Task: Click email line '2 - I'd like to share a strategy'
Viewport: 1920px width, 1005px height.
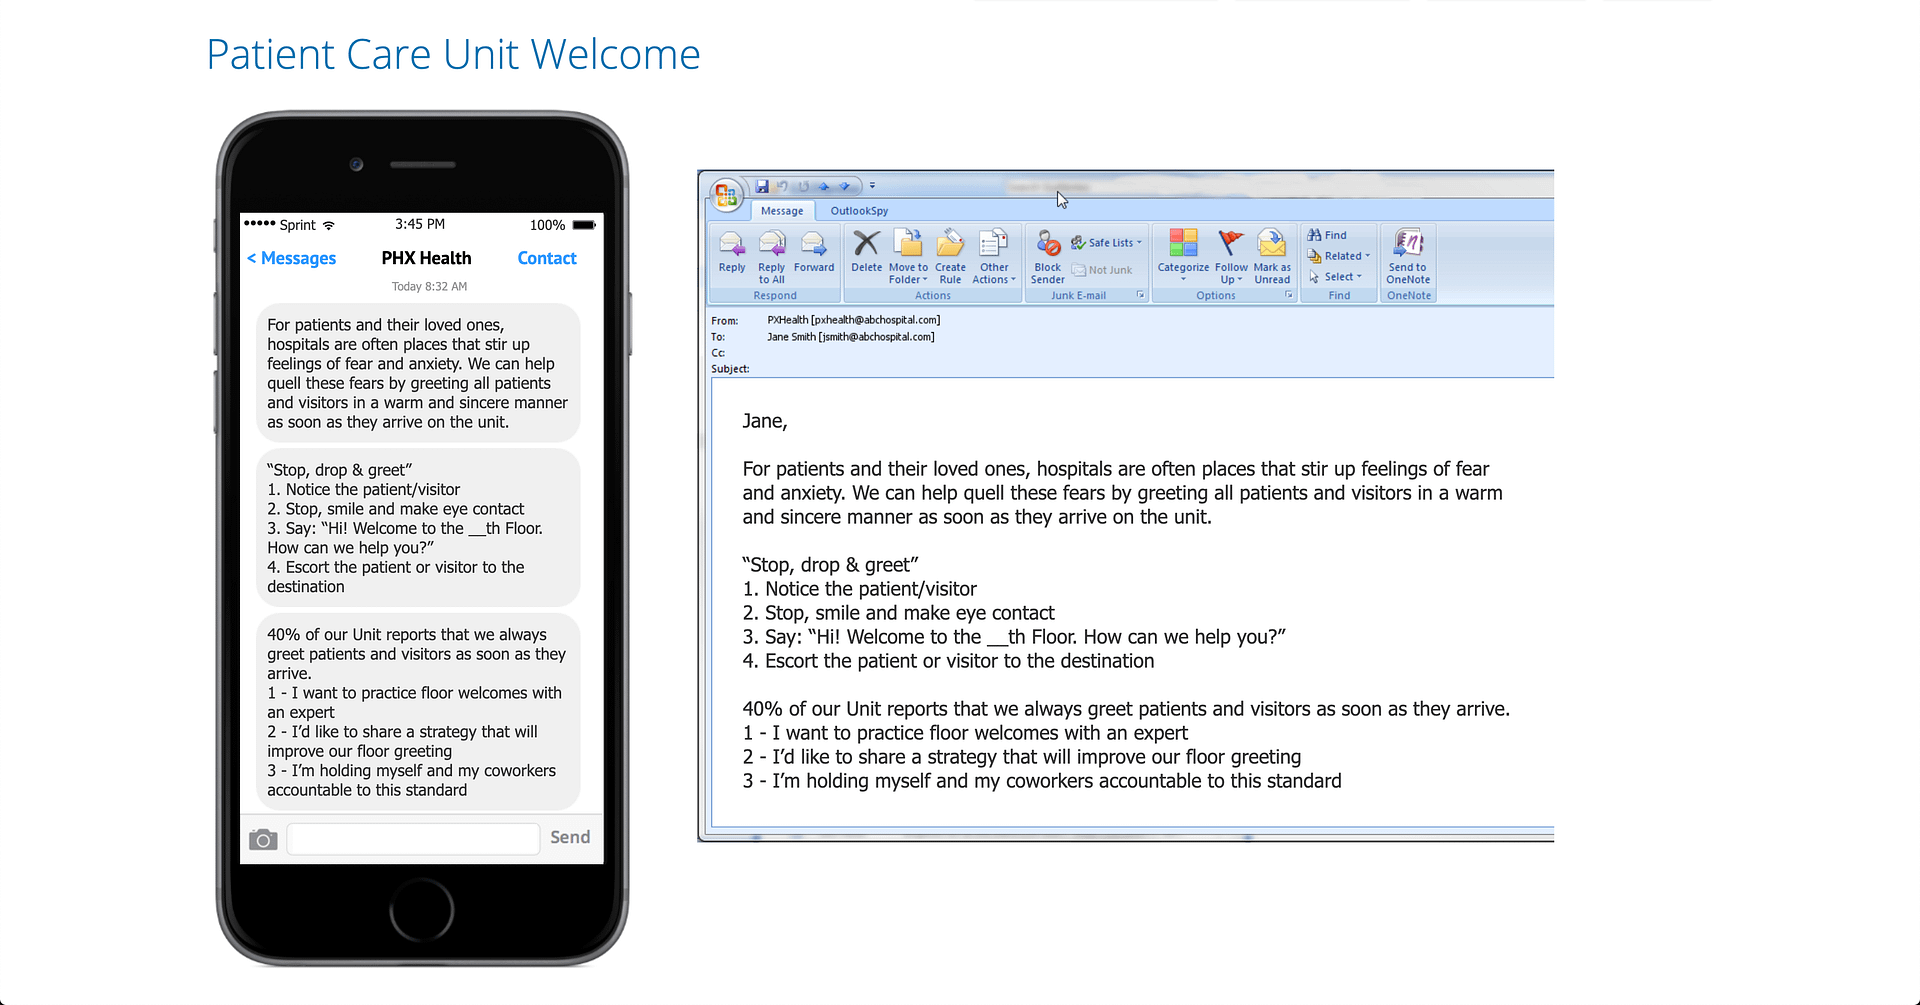Action: tap(1021, 757)
